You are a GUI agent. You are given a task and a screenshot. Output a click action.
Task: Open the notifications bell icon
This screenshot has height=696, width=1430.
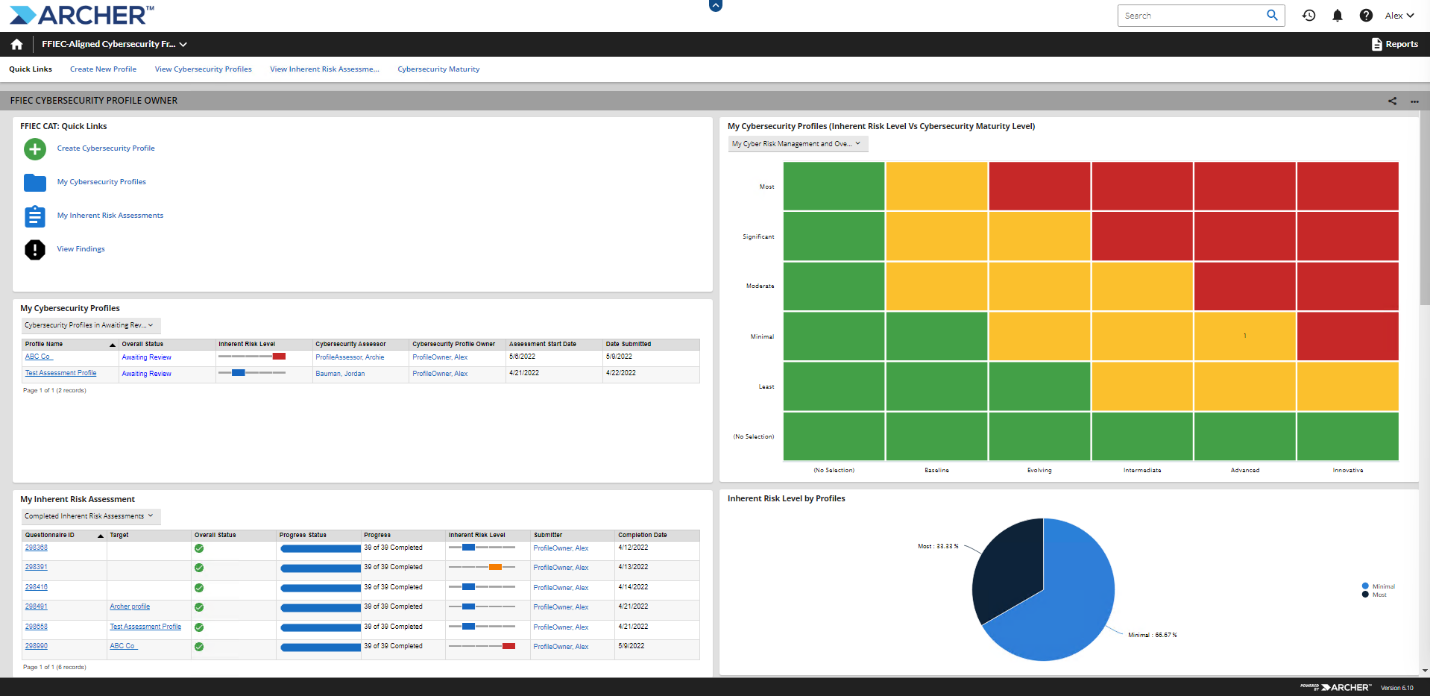[x=1337, y=16]
